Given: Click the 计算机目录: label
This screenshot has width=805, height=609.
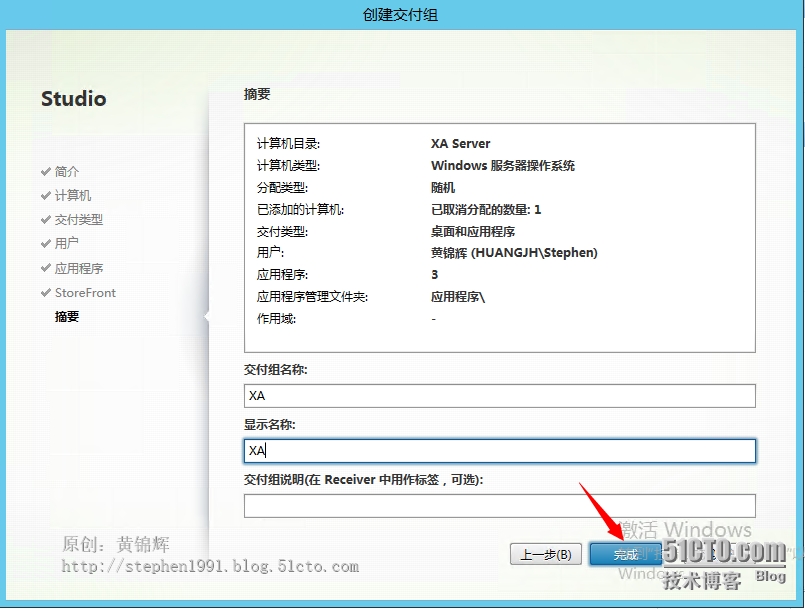Looking at the screenshot, I should [x=288, y=144].
